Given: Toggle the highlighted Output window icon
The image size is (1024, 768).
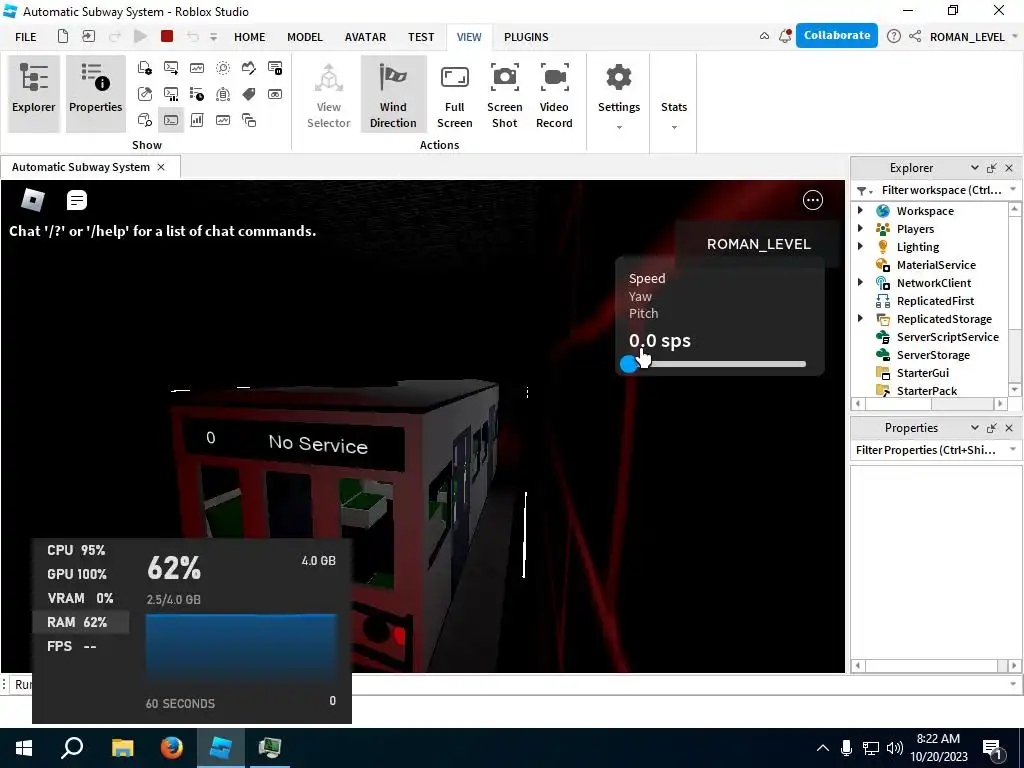Looking at the screenshot, I should point(171,120).
